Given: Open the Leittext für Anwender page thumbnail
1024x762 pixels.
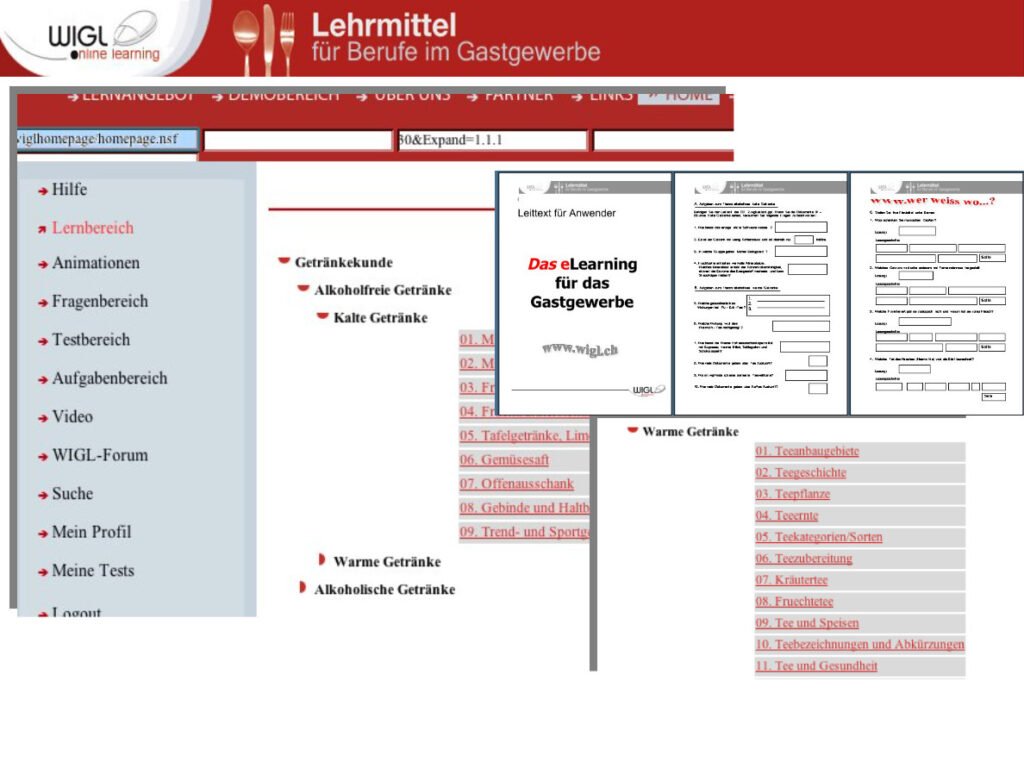Looking at the screenshot, I should 584,293.
